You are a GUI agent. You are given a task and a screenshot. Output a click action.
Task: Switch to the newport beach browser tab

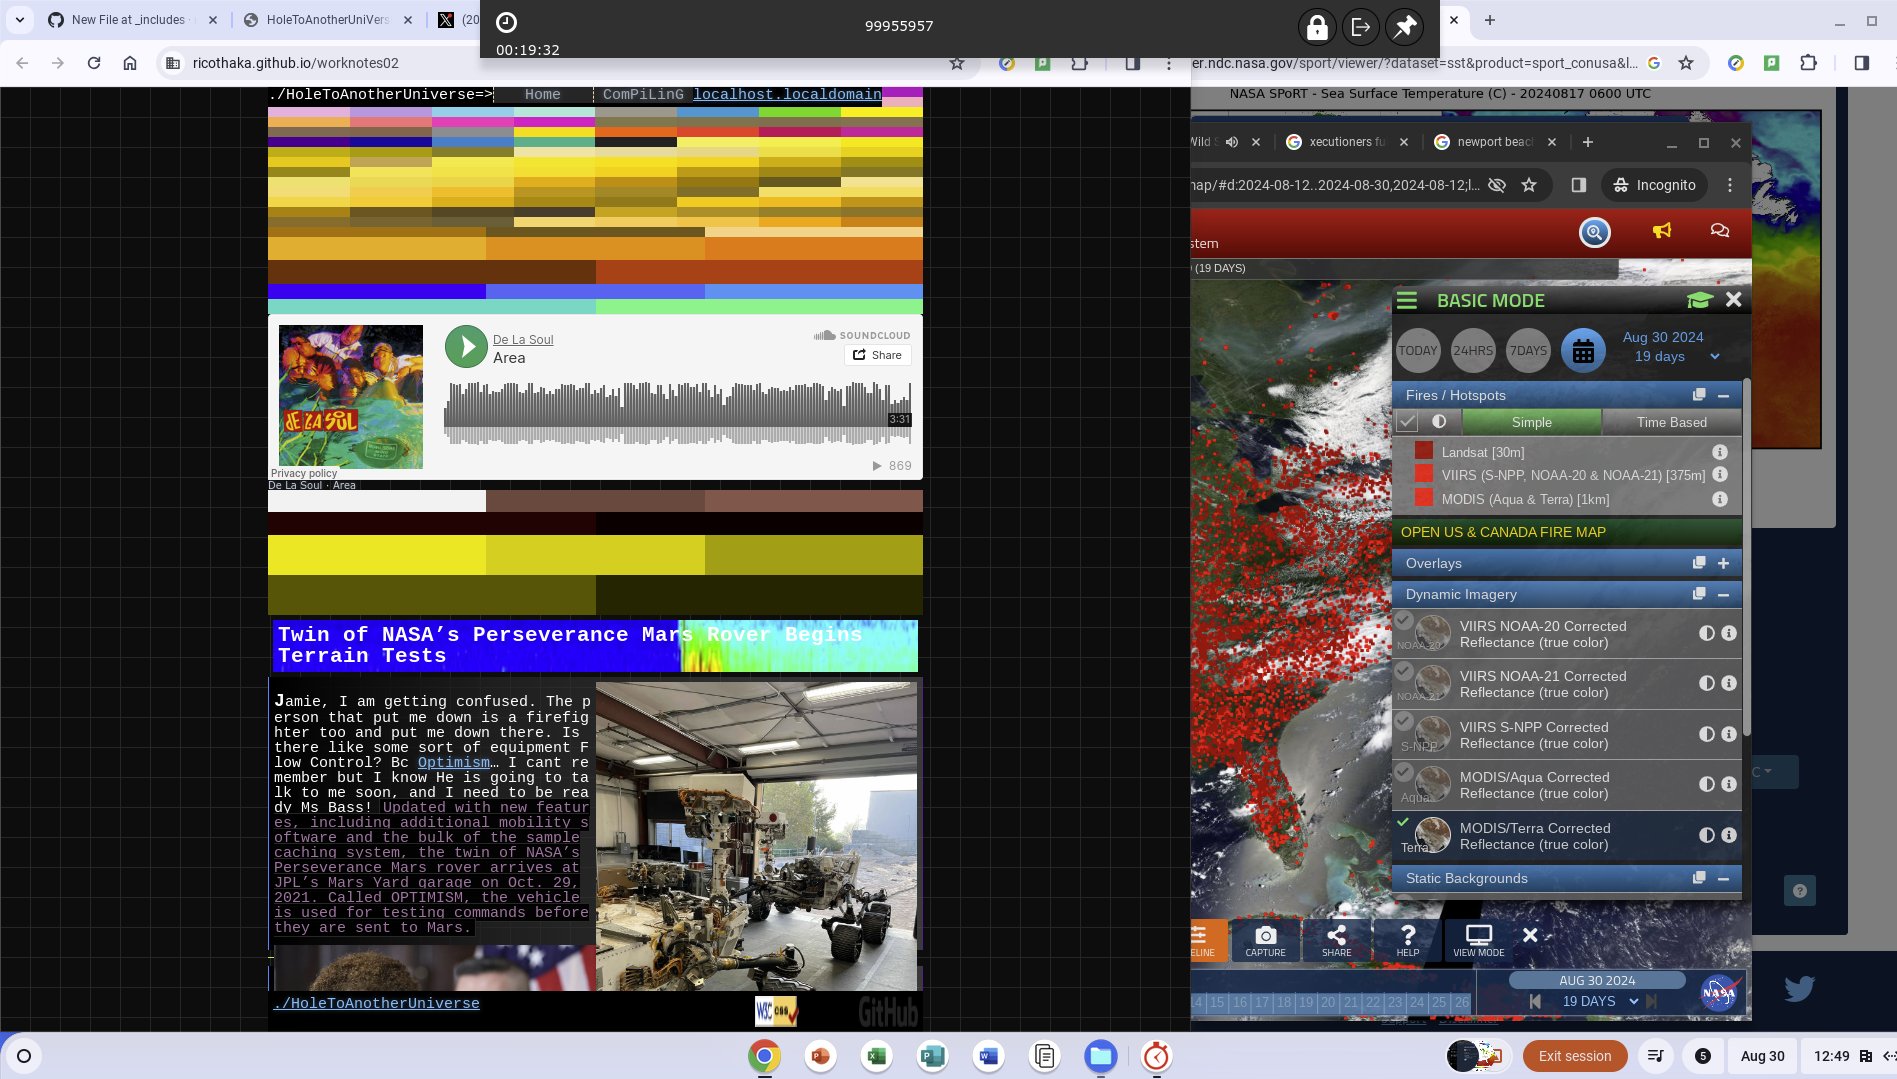click(x=1495, y=142)
